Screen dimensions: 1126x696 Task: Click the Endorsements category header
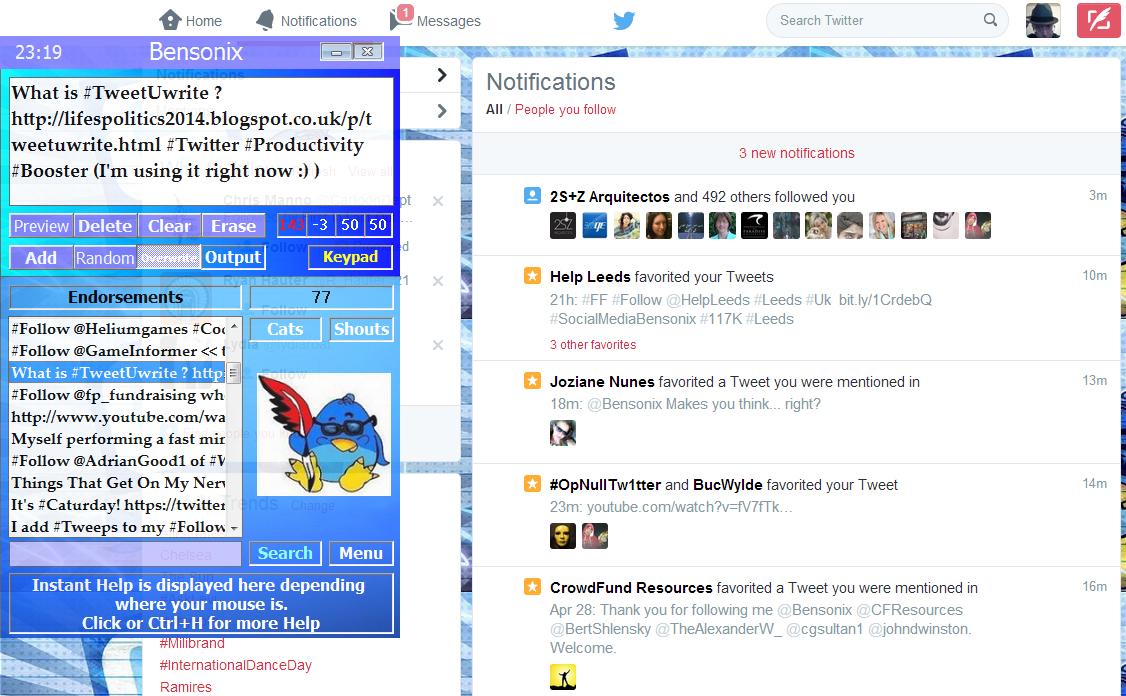coord(126,297)
